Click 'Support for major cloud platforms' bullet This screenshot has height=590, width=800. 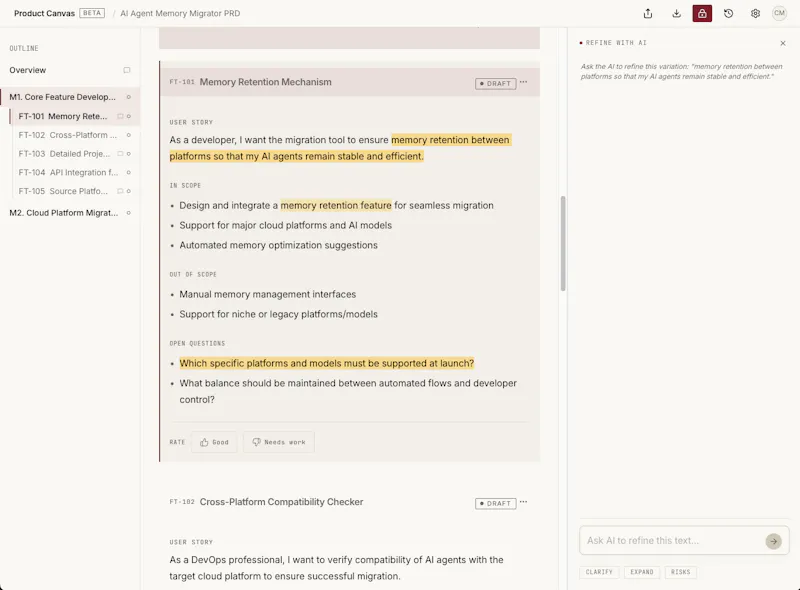click(285, 226)
